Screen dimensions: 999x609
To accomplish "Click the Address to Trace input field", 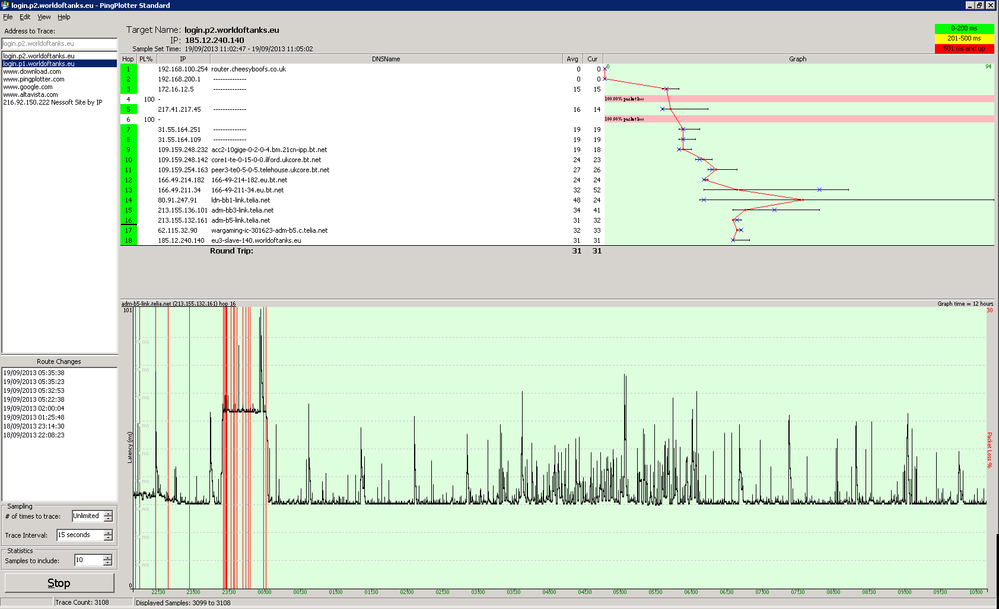I will click(x=59, y=44).
